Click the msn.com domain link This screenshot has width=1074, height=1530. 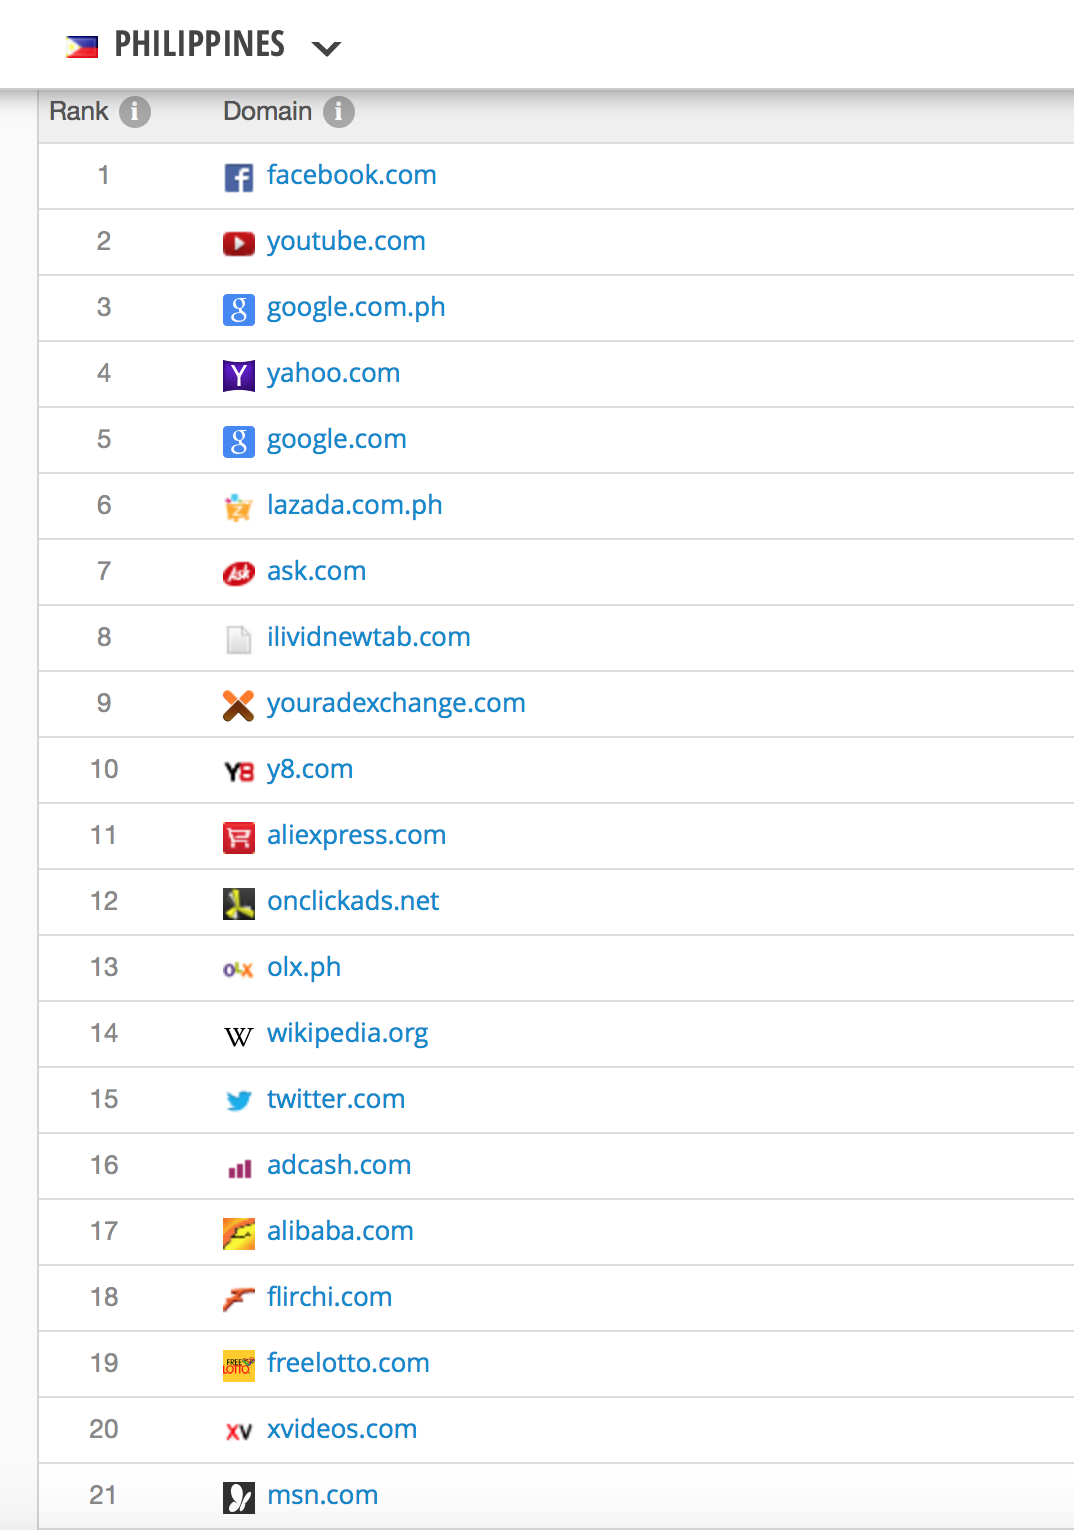click(323, 1495)
